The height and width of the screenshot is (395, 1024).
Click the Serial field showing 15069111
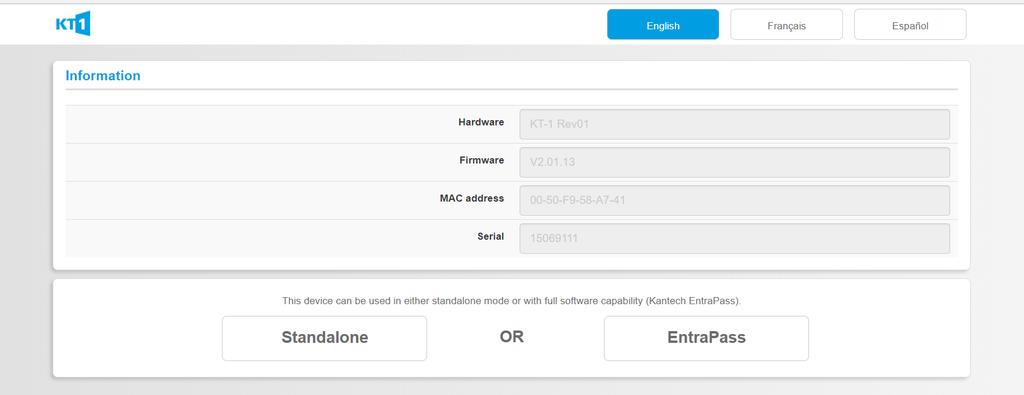tap(735, 239)
